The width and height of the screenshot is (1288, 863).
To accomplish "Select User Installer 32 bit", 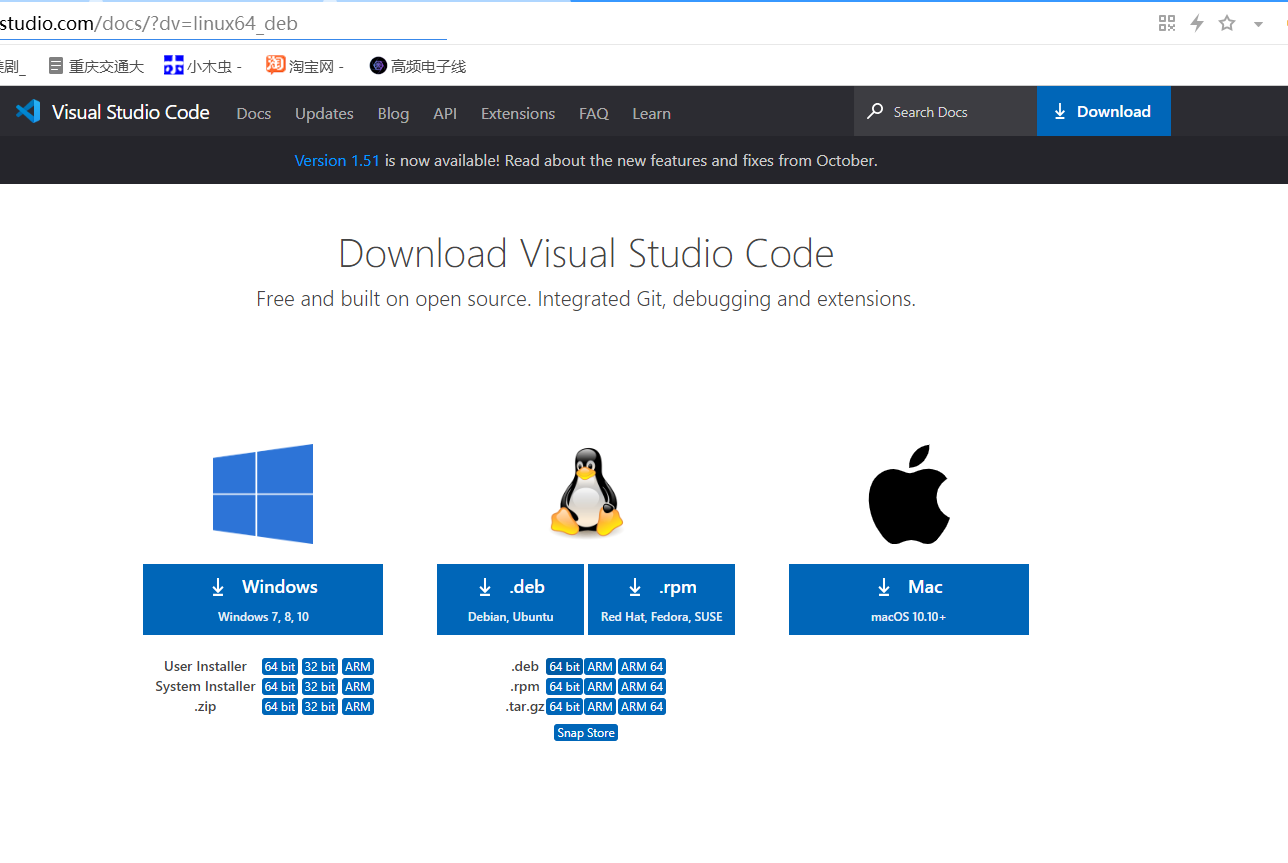I will pyautogui.click(x=320, y=666).
